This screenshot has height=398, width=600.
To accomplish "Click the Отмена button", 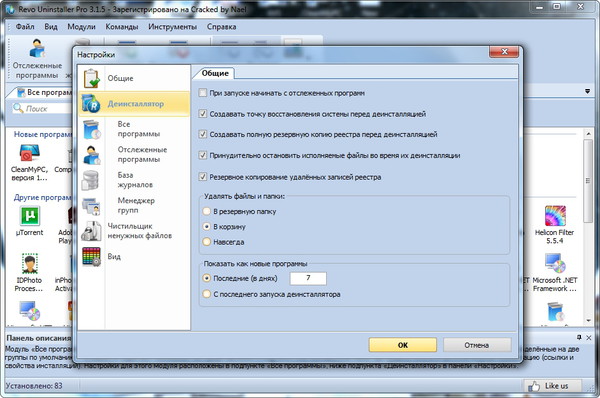I will point(477,345).
